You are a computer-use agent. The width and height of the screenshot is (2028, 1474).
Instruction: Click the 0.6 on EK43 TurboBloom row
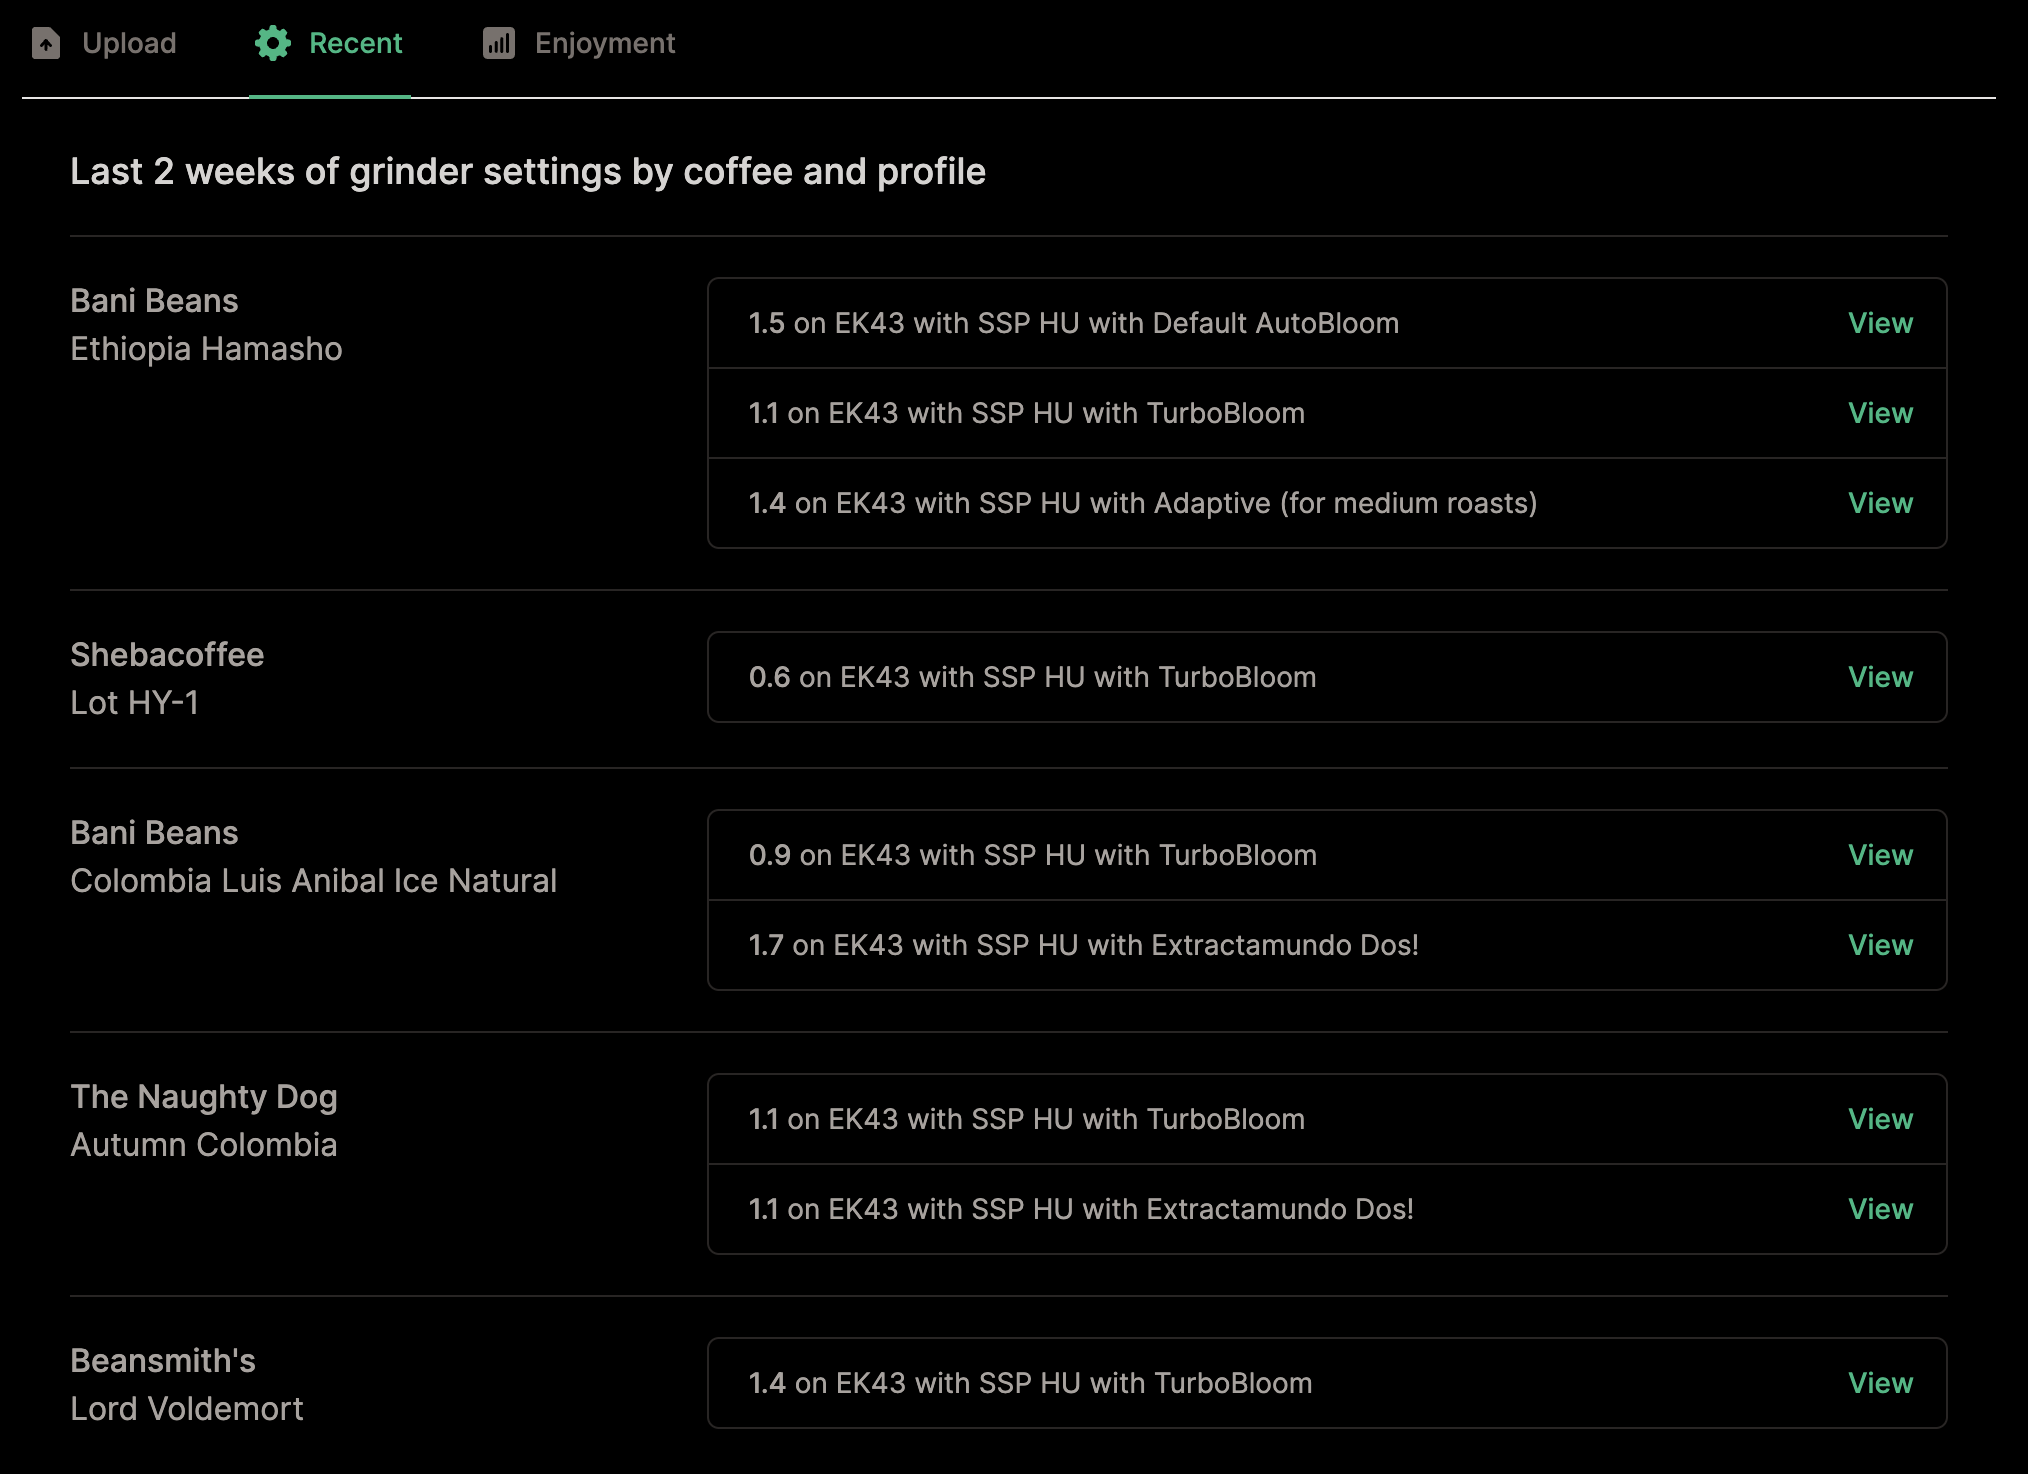coord(1032,677)
